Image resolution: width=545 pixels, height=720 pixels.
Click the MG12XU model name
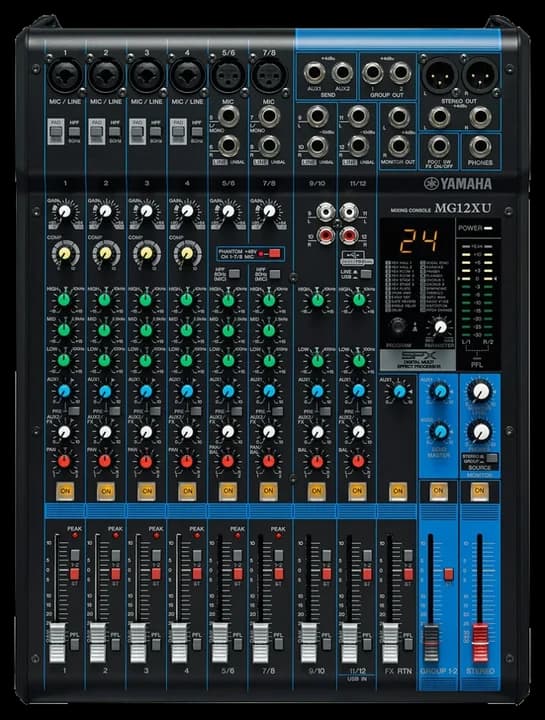(463, 208)
